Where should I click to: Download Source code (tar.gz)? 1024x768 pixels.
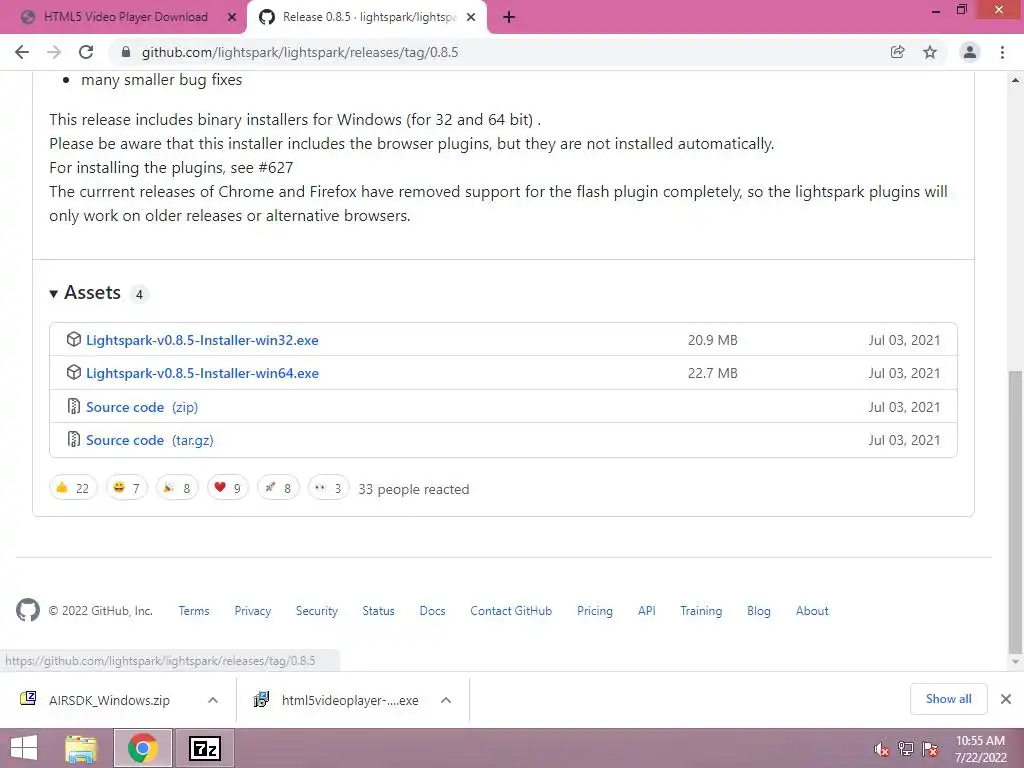pyautogui.click(x=150, y=440)
